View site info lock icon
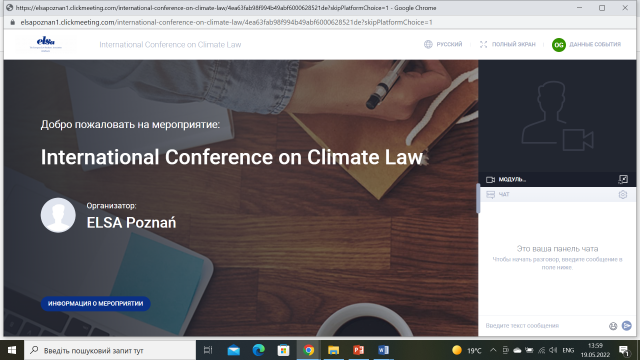Screen dimensions: 640x360 click(x=12, y=22)
